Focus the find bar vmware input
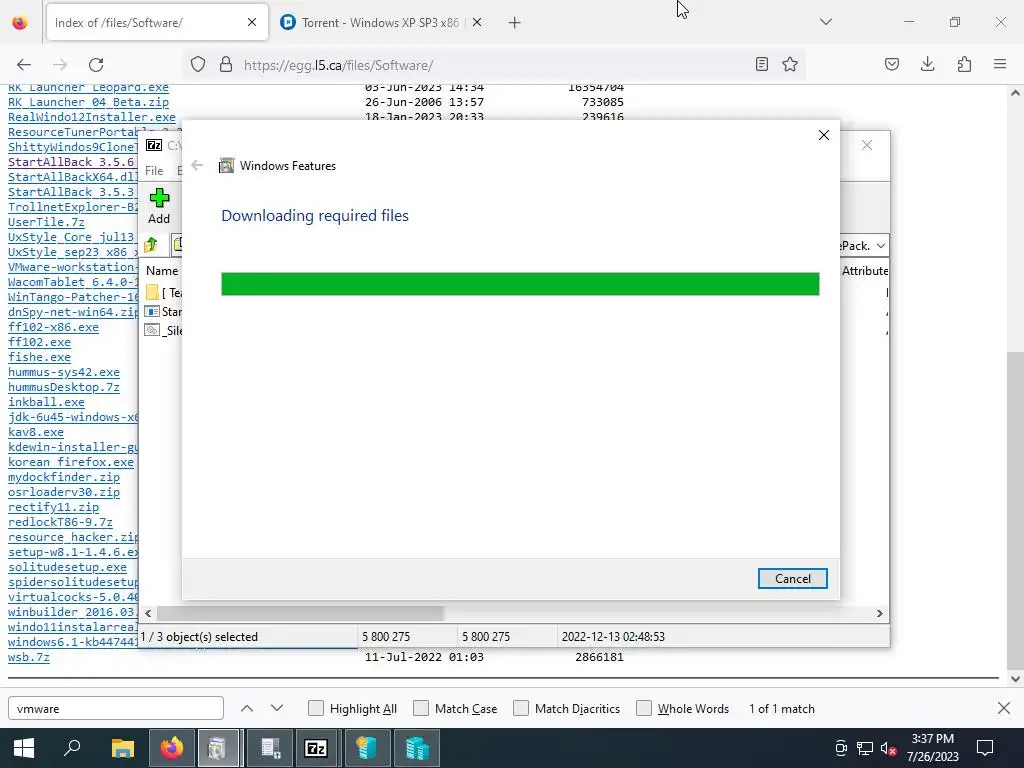1024x768 pixels. pyautogui.click(x=116, y=709)
